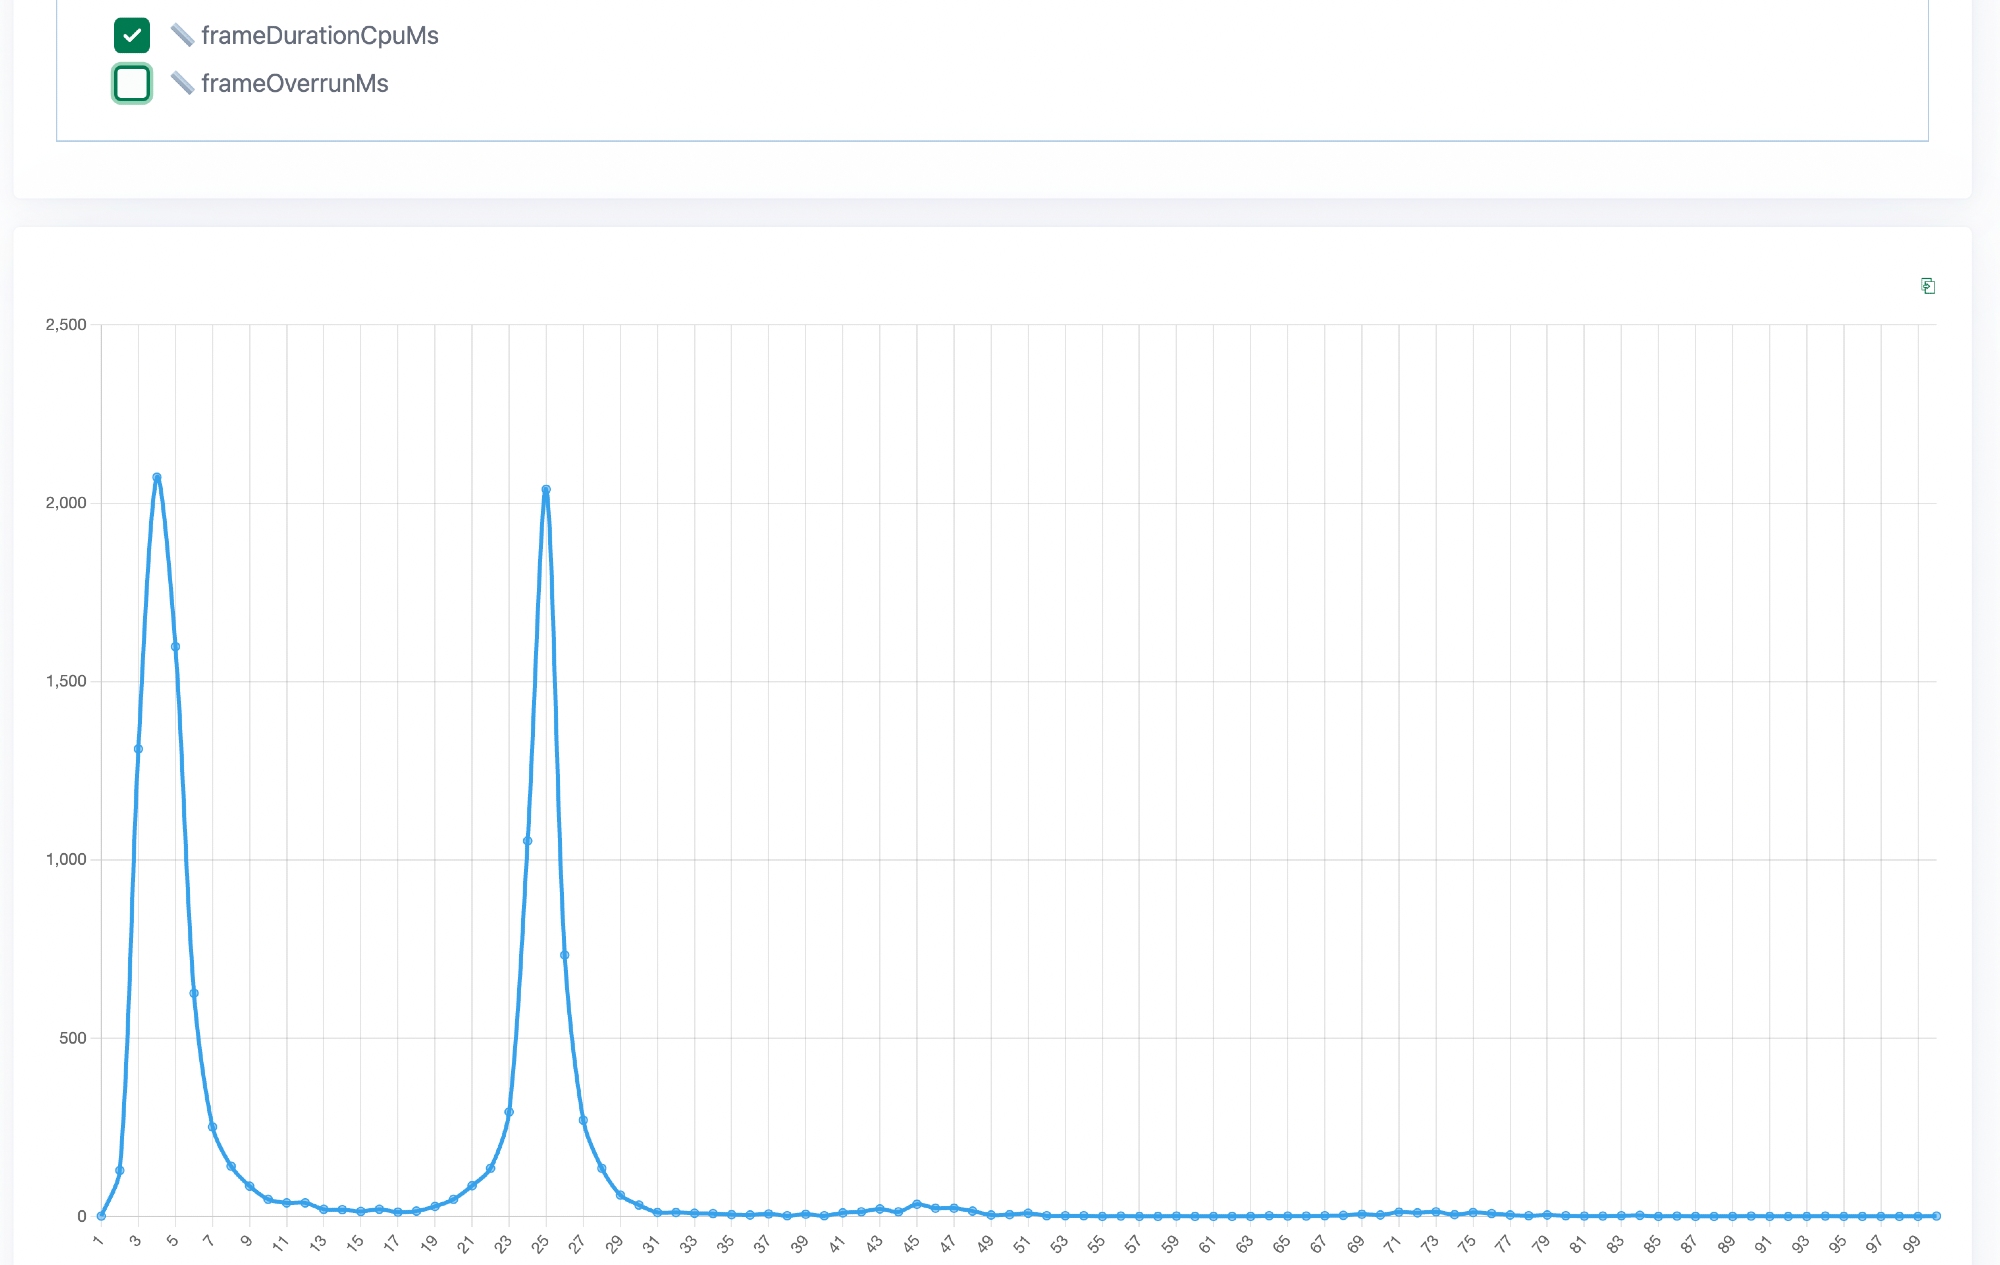Click the last data point on the right edge
This screenshot has width=2000, height=1265.
pyautogui.click(x=1937, y=1216)
